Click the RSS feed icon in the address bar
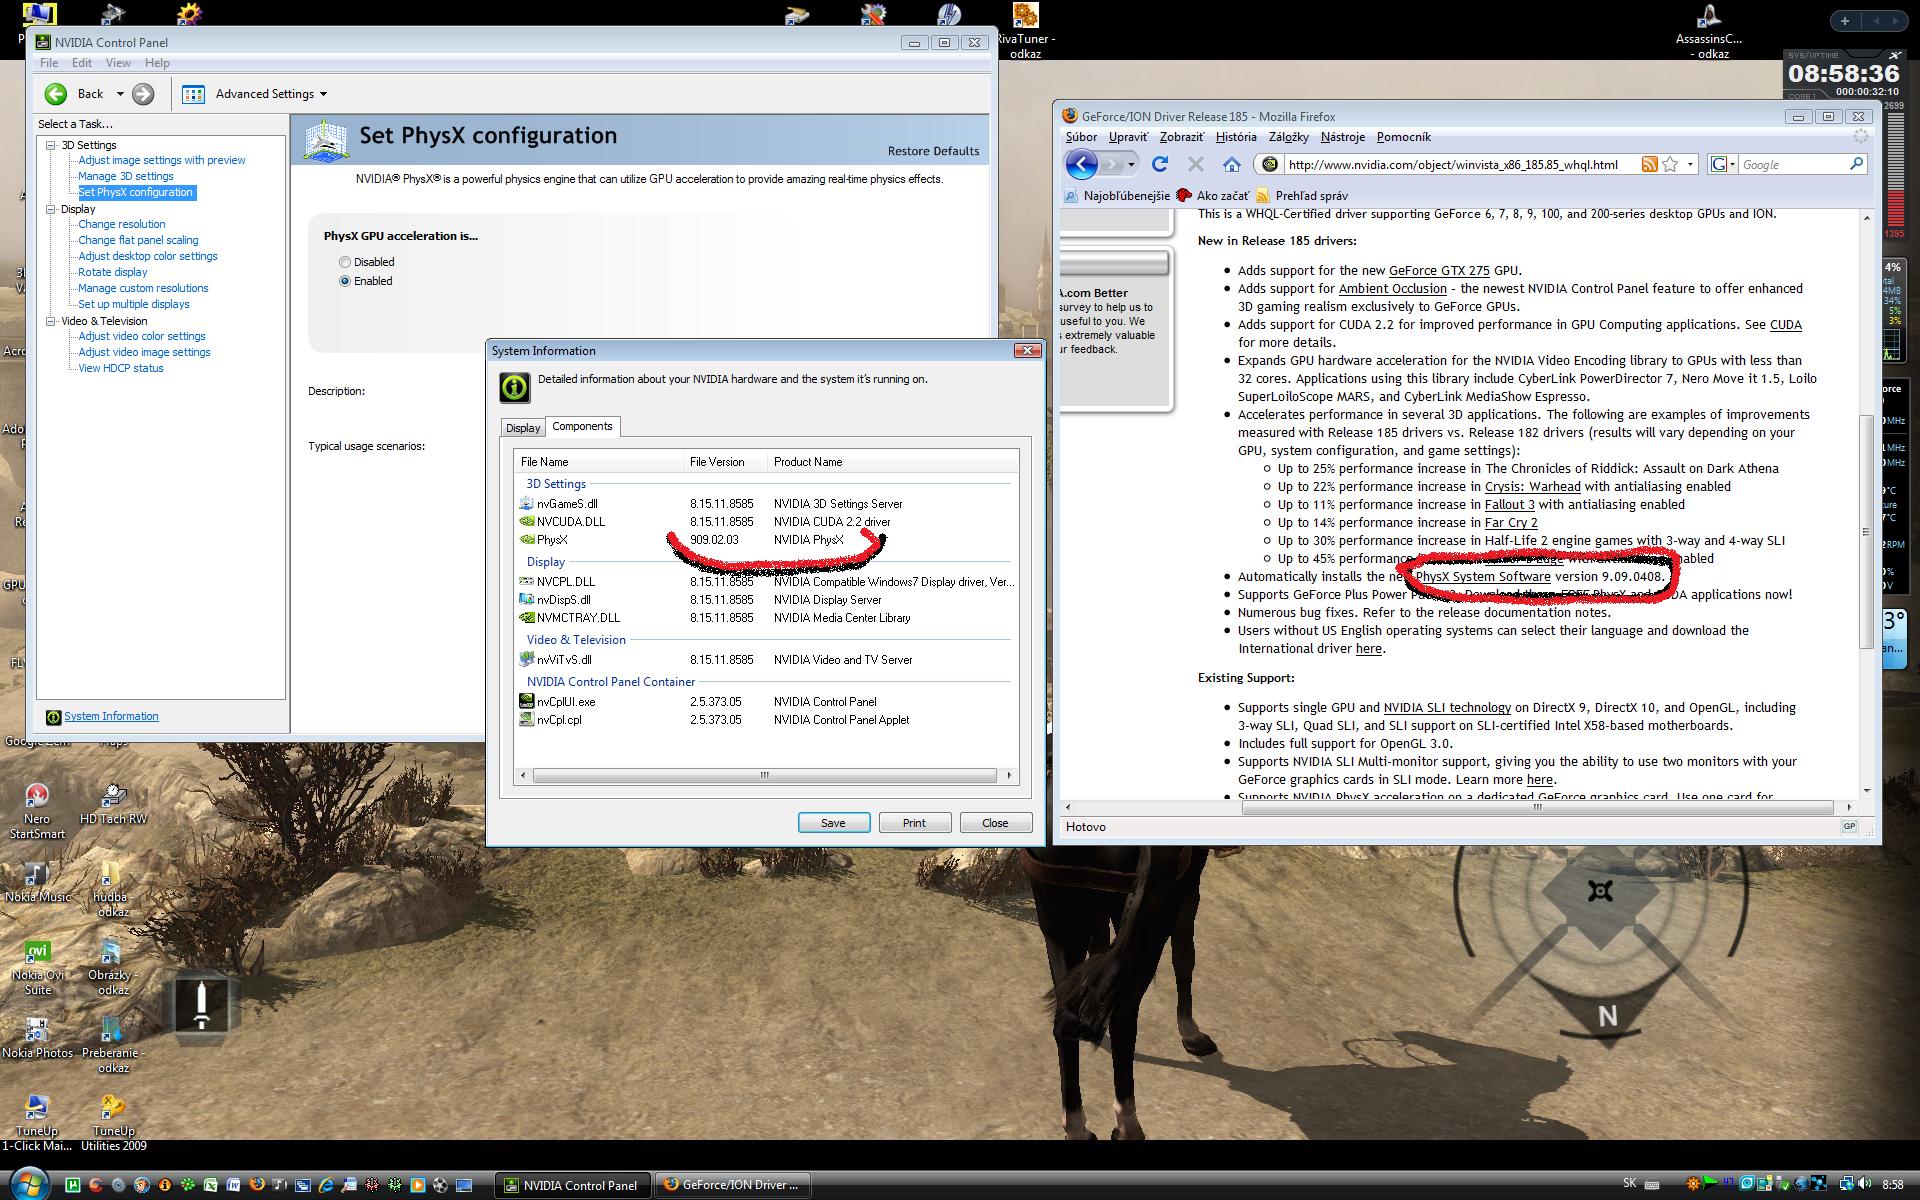 point(1649,164)
